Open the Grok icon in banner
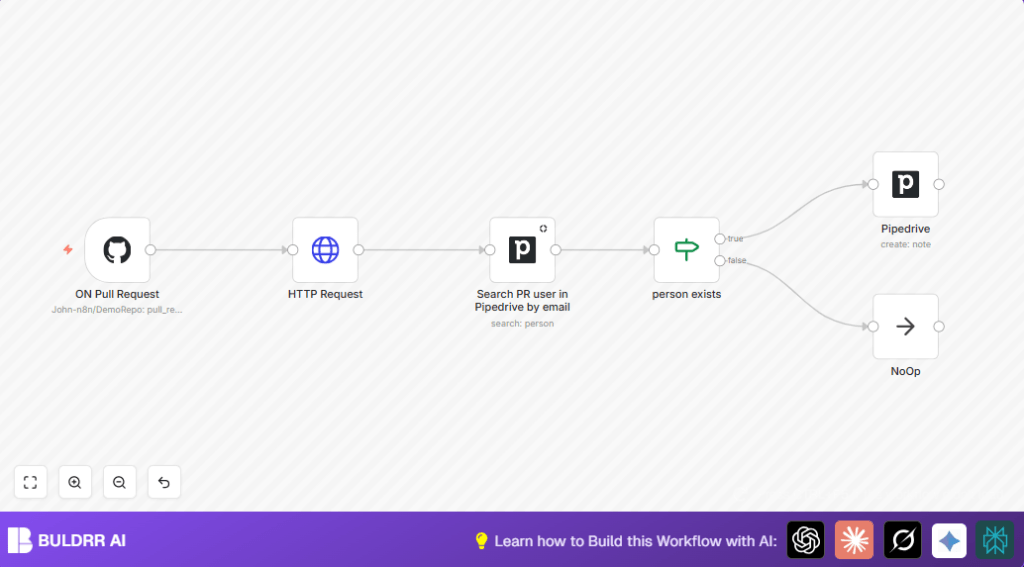Screen dimensions: 1024x567 tap(903, 540)
